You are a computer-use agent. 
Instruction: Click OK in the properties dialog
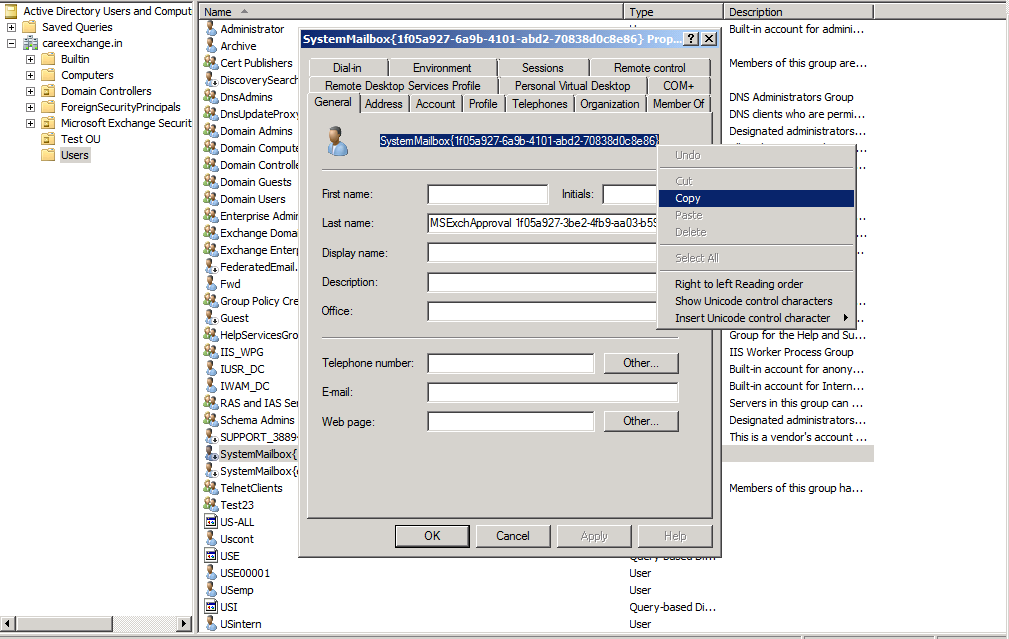coord(432,536)
